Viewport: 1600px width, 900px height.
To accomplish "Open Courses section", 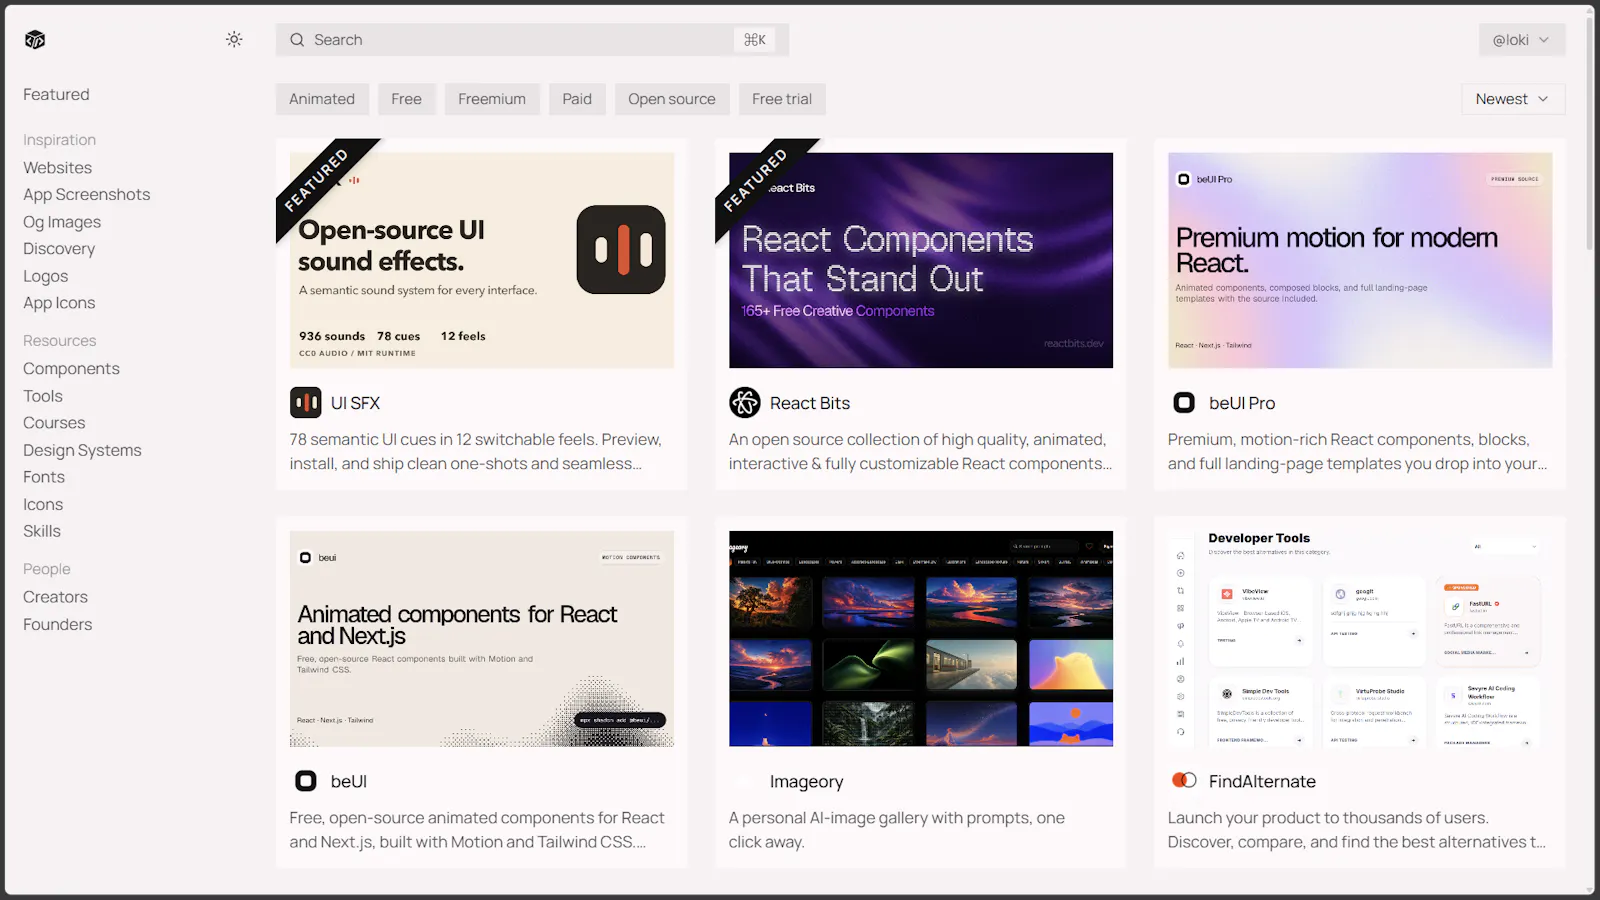I will (x=54, y=423).
